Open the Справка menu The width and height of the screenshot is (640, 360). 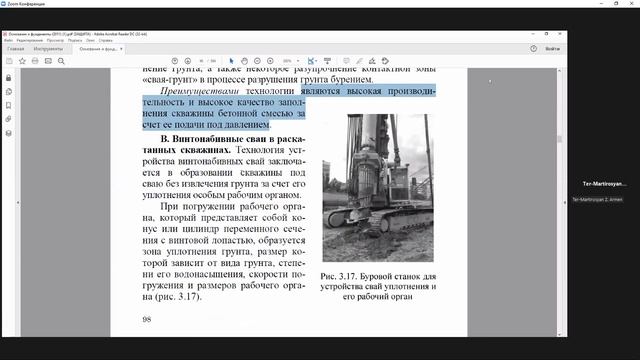point(105,40)
